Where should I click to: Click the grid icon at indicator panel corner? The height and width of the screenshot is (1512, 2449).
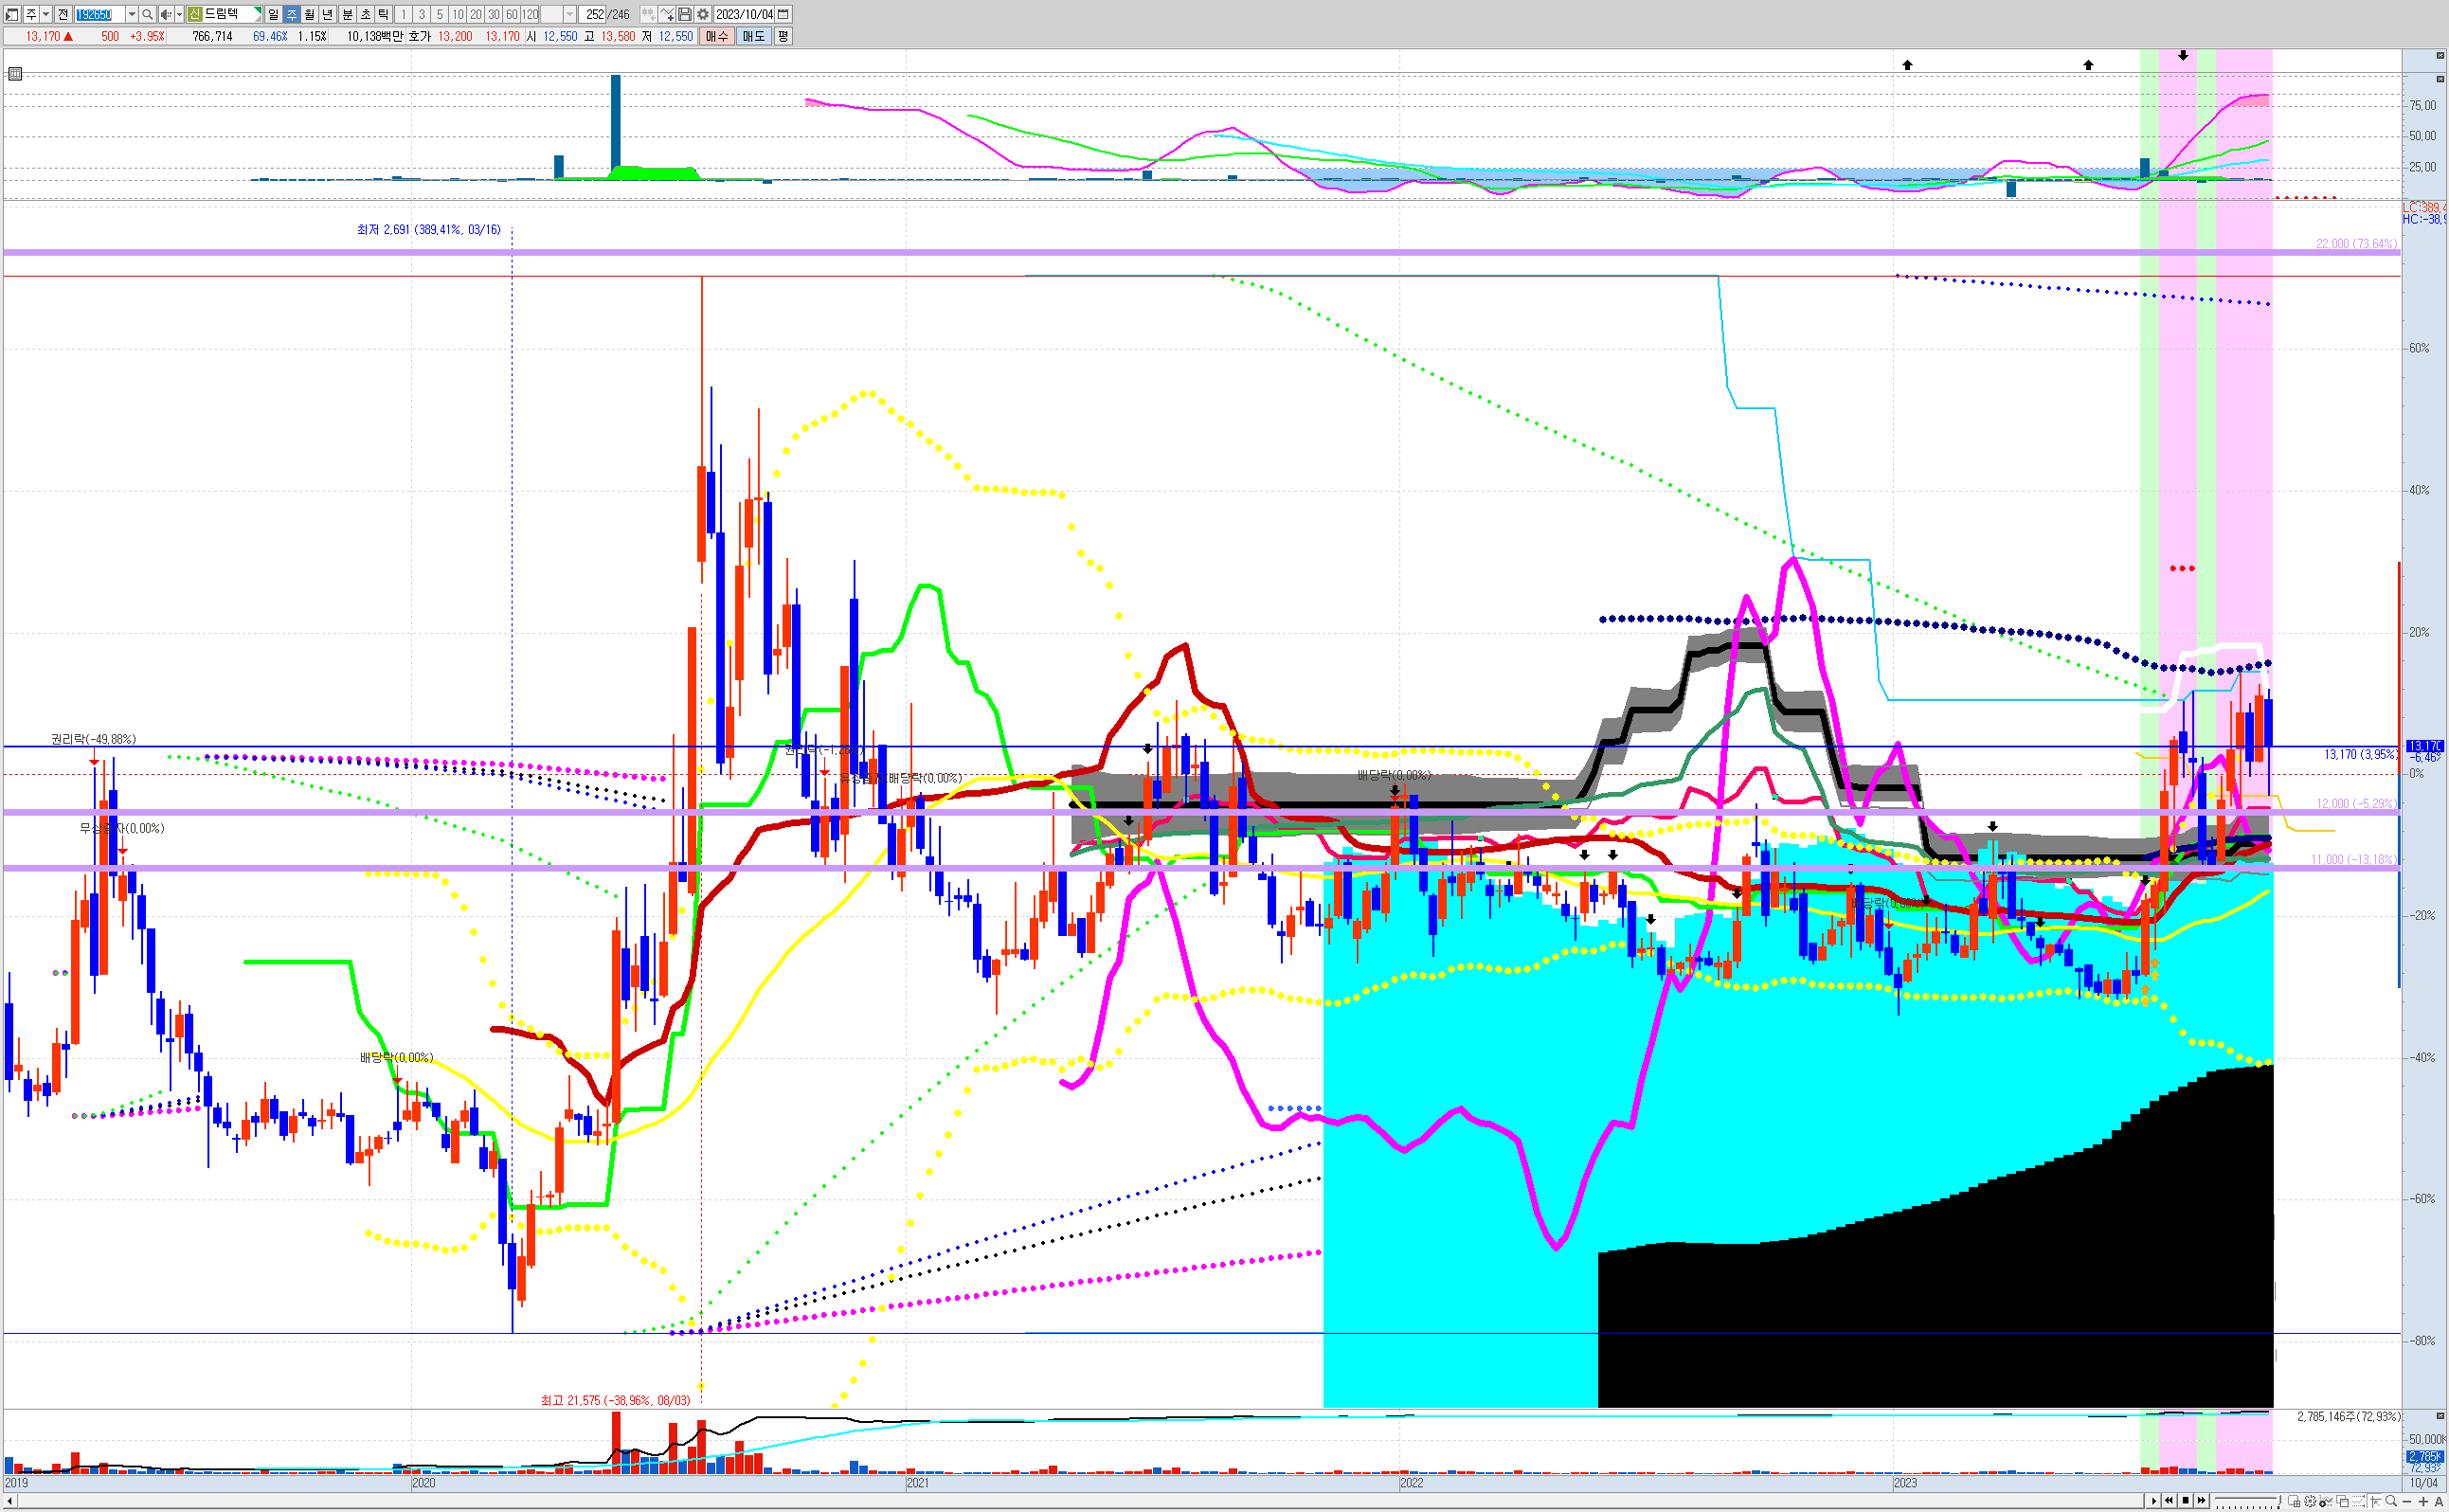[15, 74]
